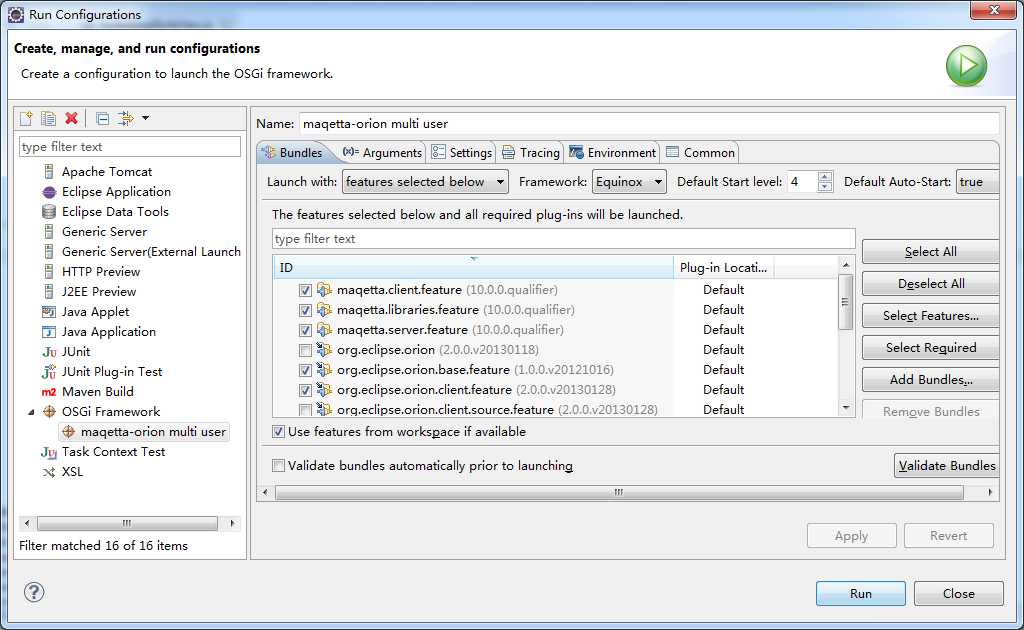1024x630 pixels.
Task: Click the Select Features... button
Action: tap(931, 315)
